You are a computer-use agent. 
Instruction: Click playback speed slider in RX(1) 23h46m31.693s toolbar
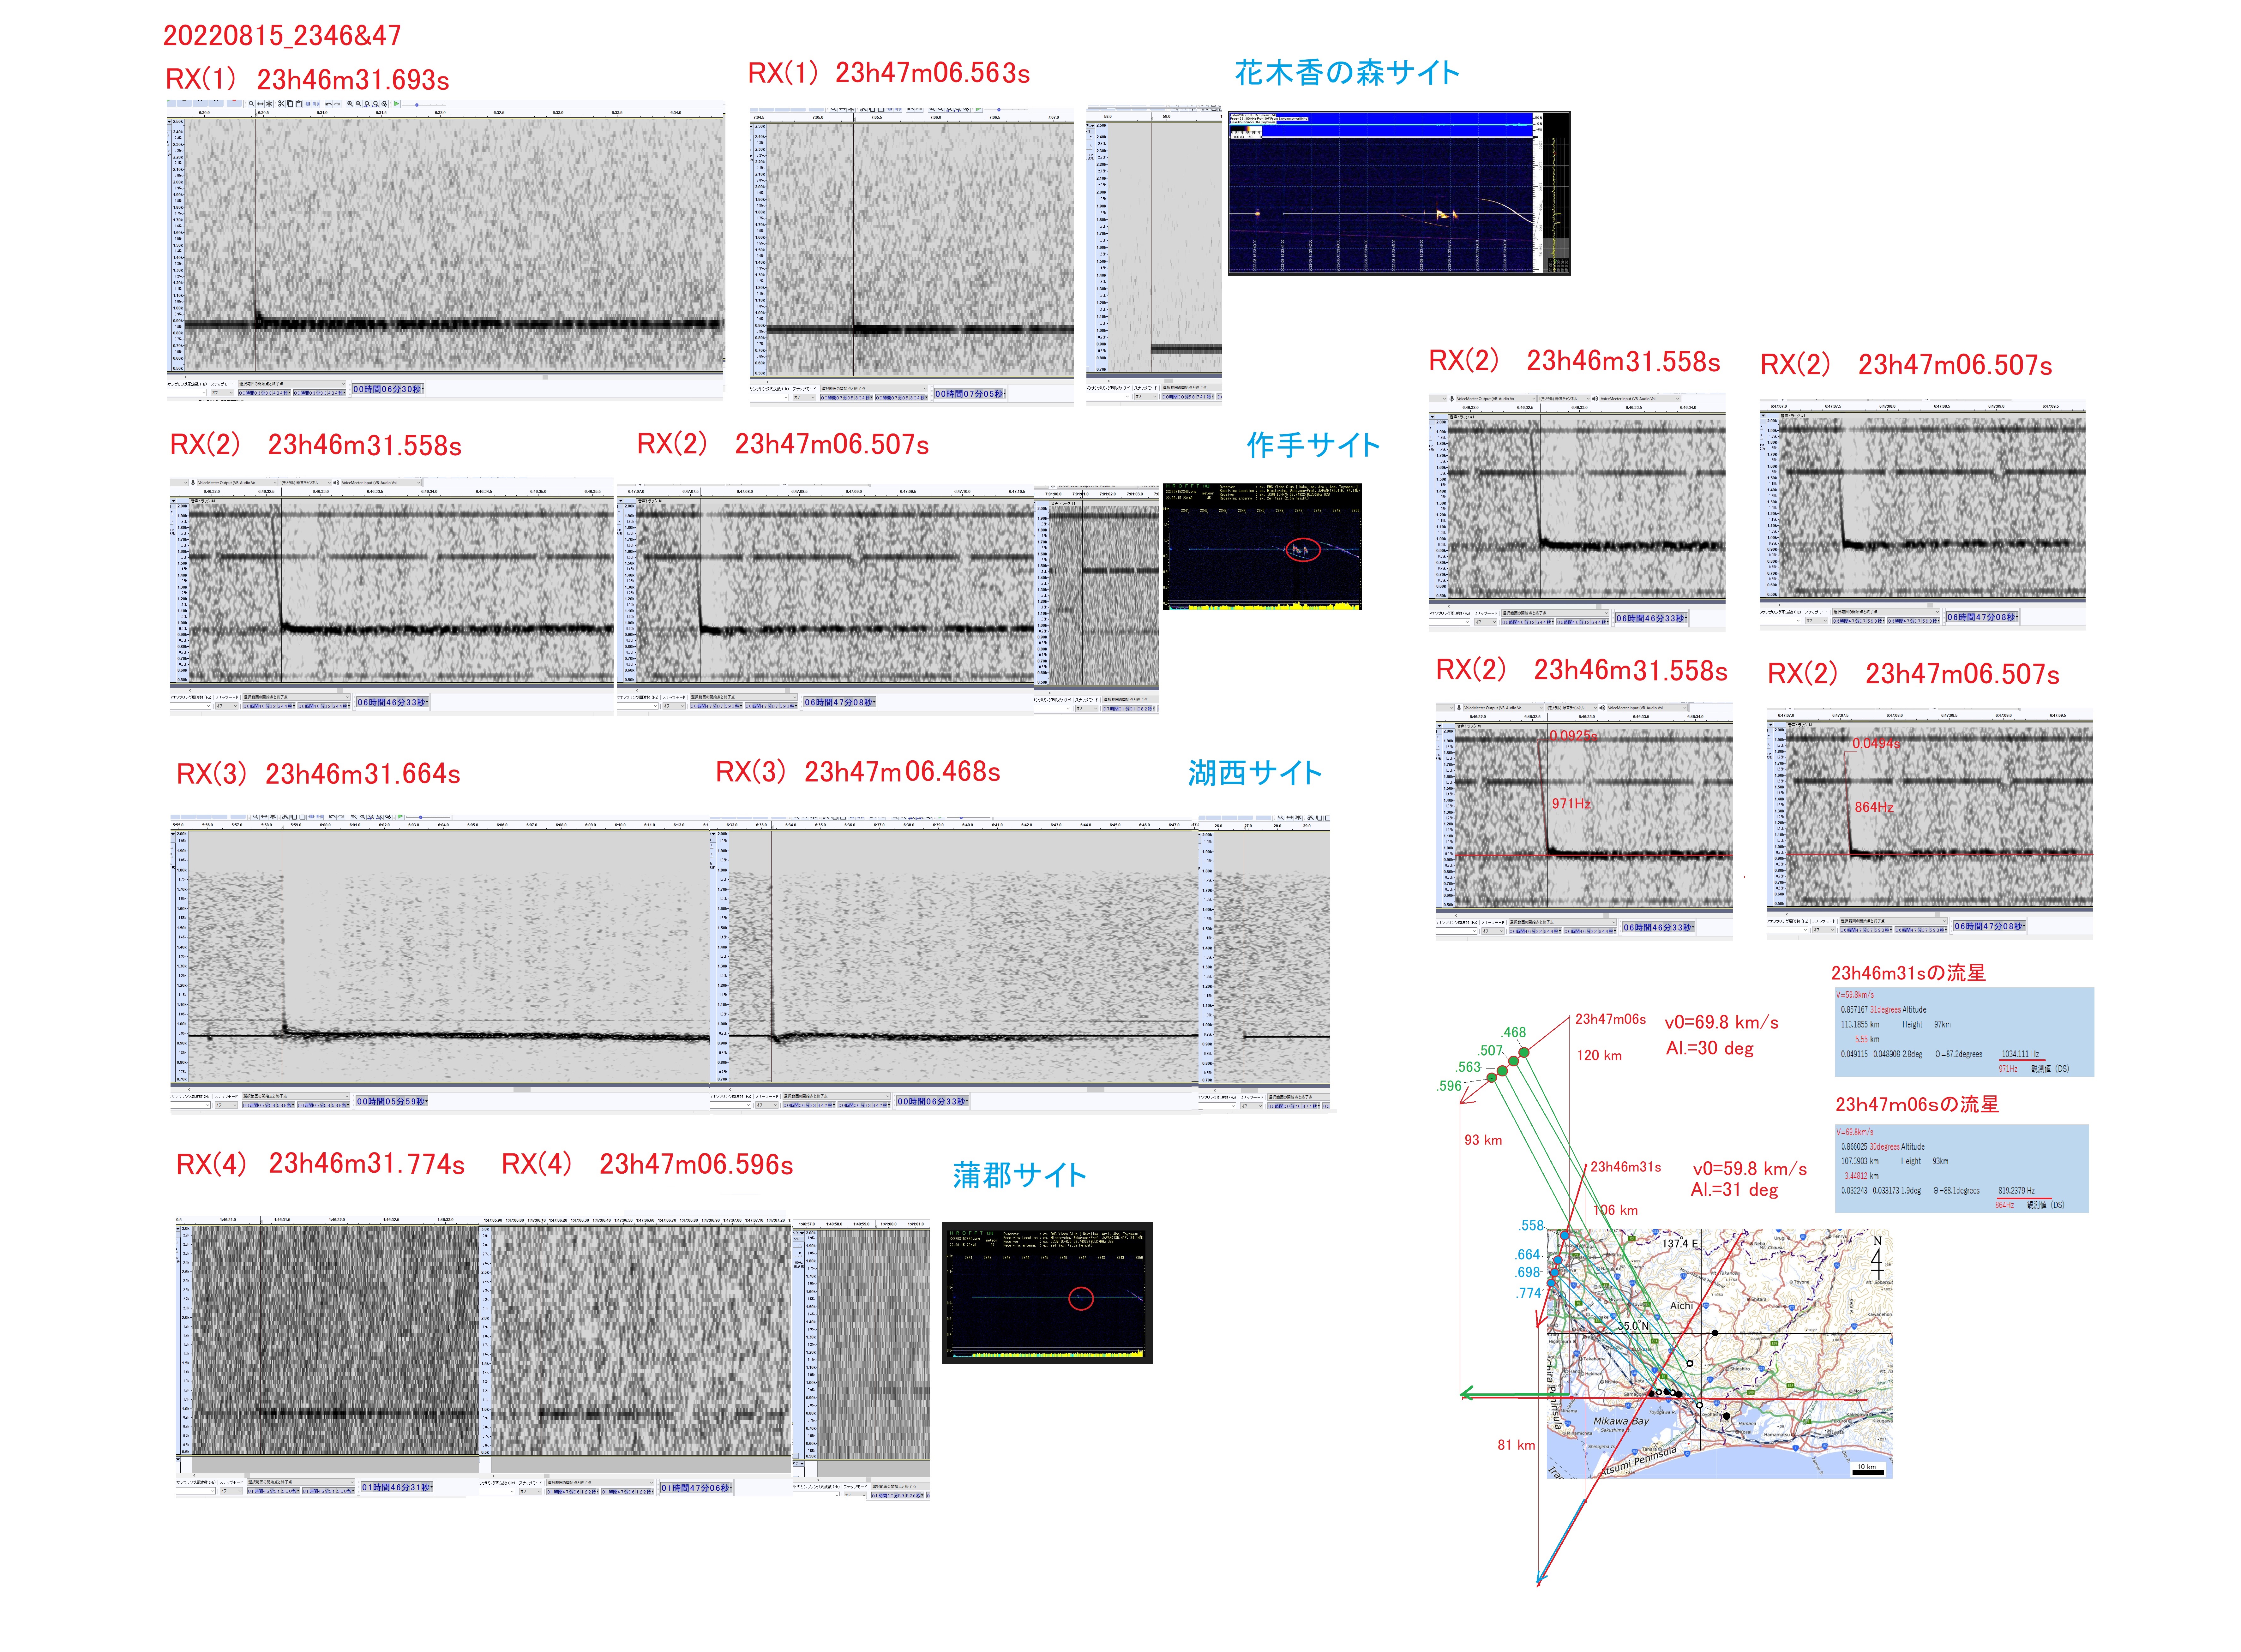(x=417, y=105)
